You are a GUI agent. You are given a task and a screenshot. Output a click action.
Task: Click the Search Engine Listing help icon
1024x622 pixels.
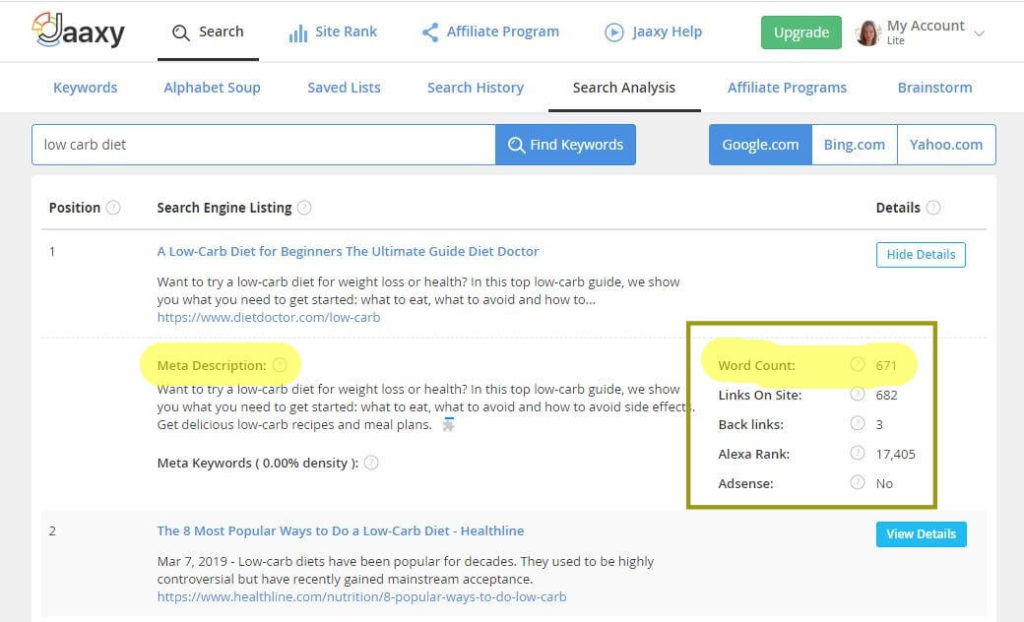304,208
